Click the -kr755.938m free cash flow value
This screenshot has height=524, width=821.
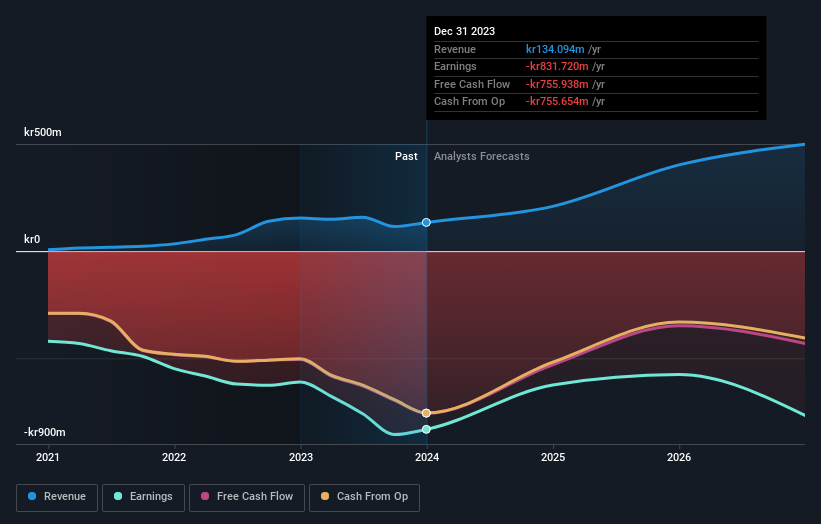[557, 84]
